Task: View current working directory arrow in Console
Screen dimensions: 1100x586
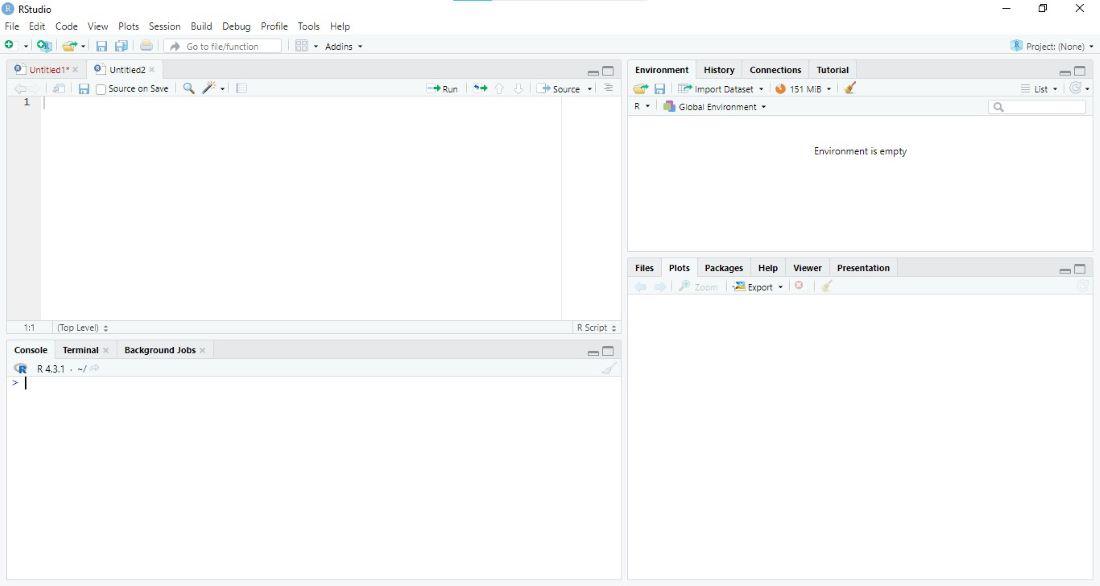Action: [95, 368]
